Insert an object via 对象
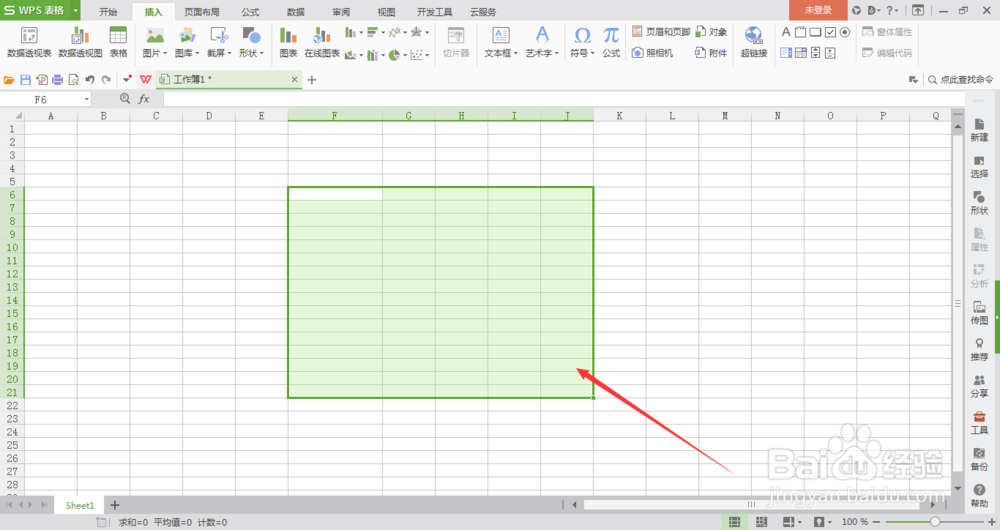This screenshot has width=1000, height=530. [711, 32]
